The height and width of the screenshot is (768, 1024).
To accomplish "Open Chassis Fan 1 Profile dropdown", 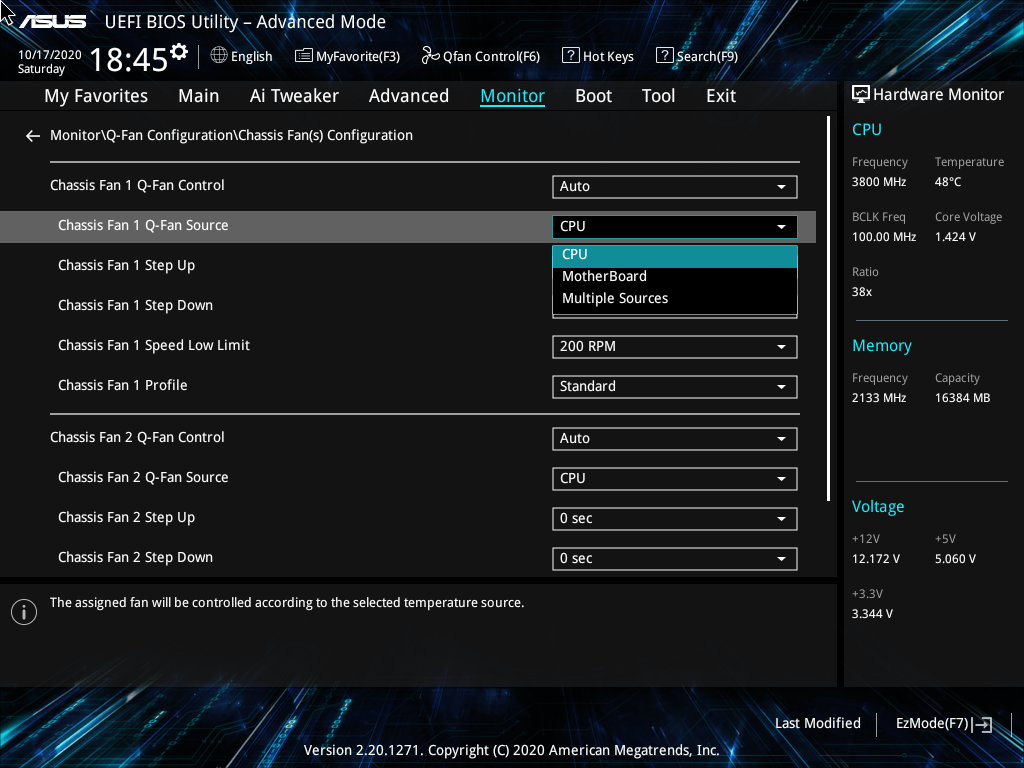I will tap(675, 387).
